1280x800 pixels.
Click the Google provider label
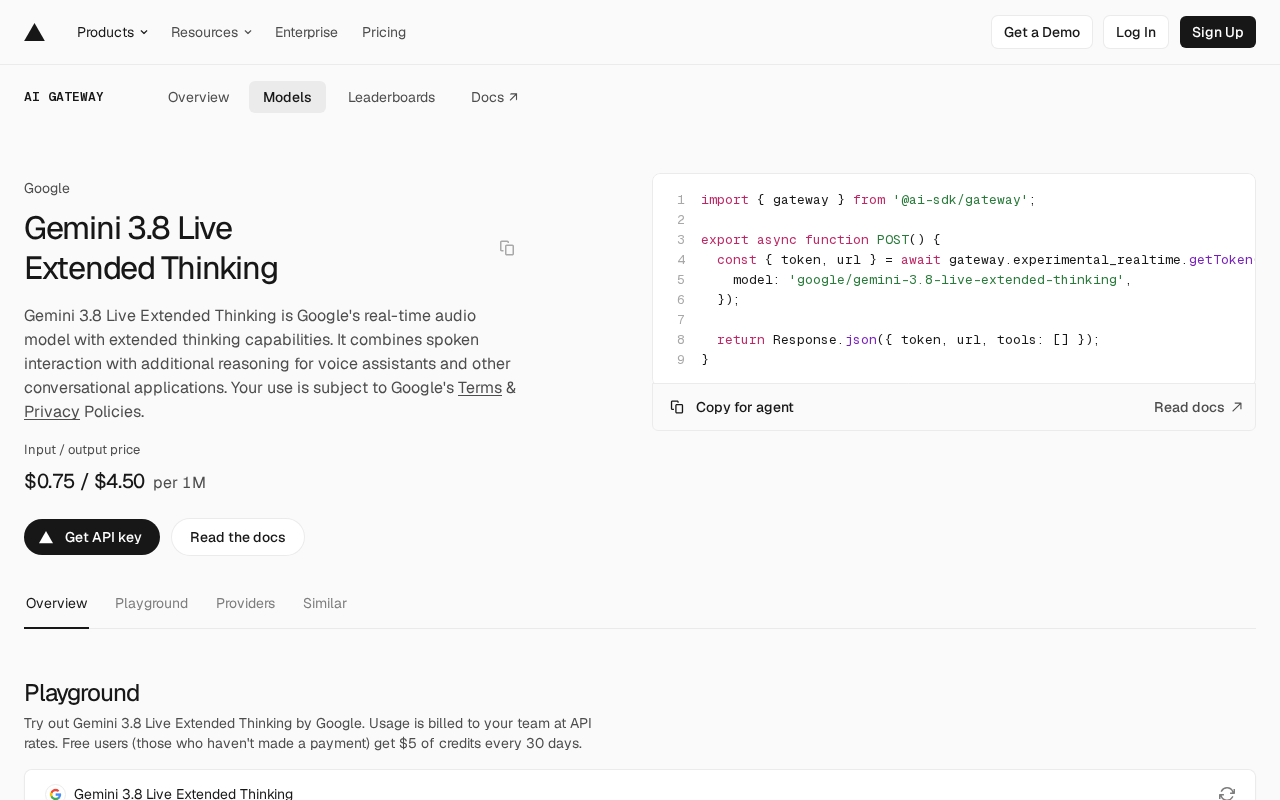47,188
